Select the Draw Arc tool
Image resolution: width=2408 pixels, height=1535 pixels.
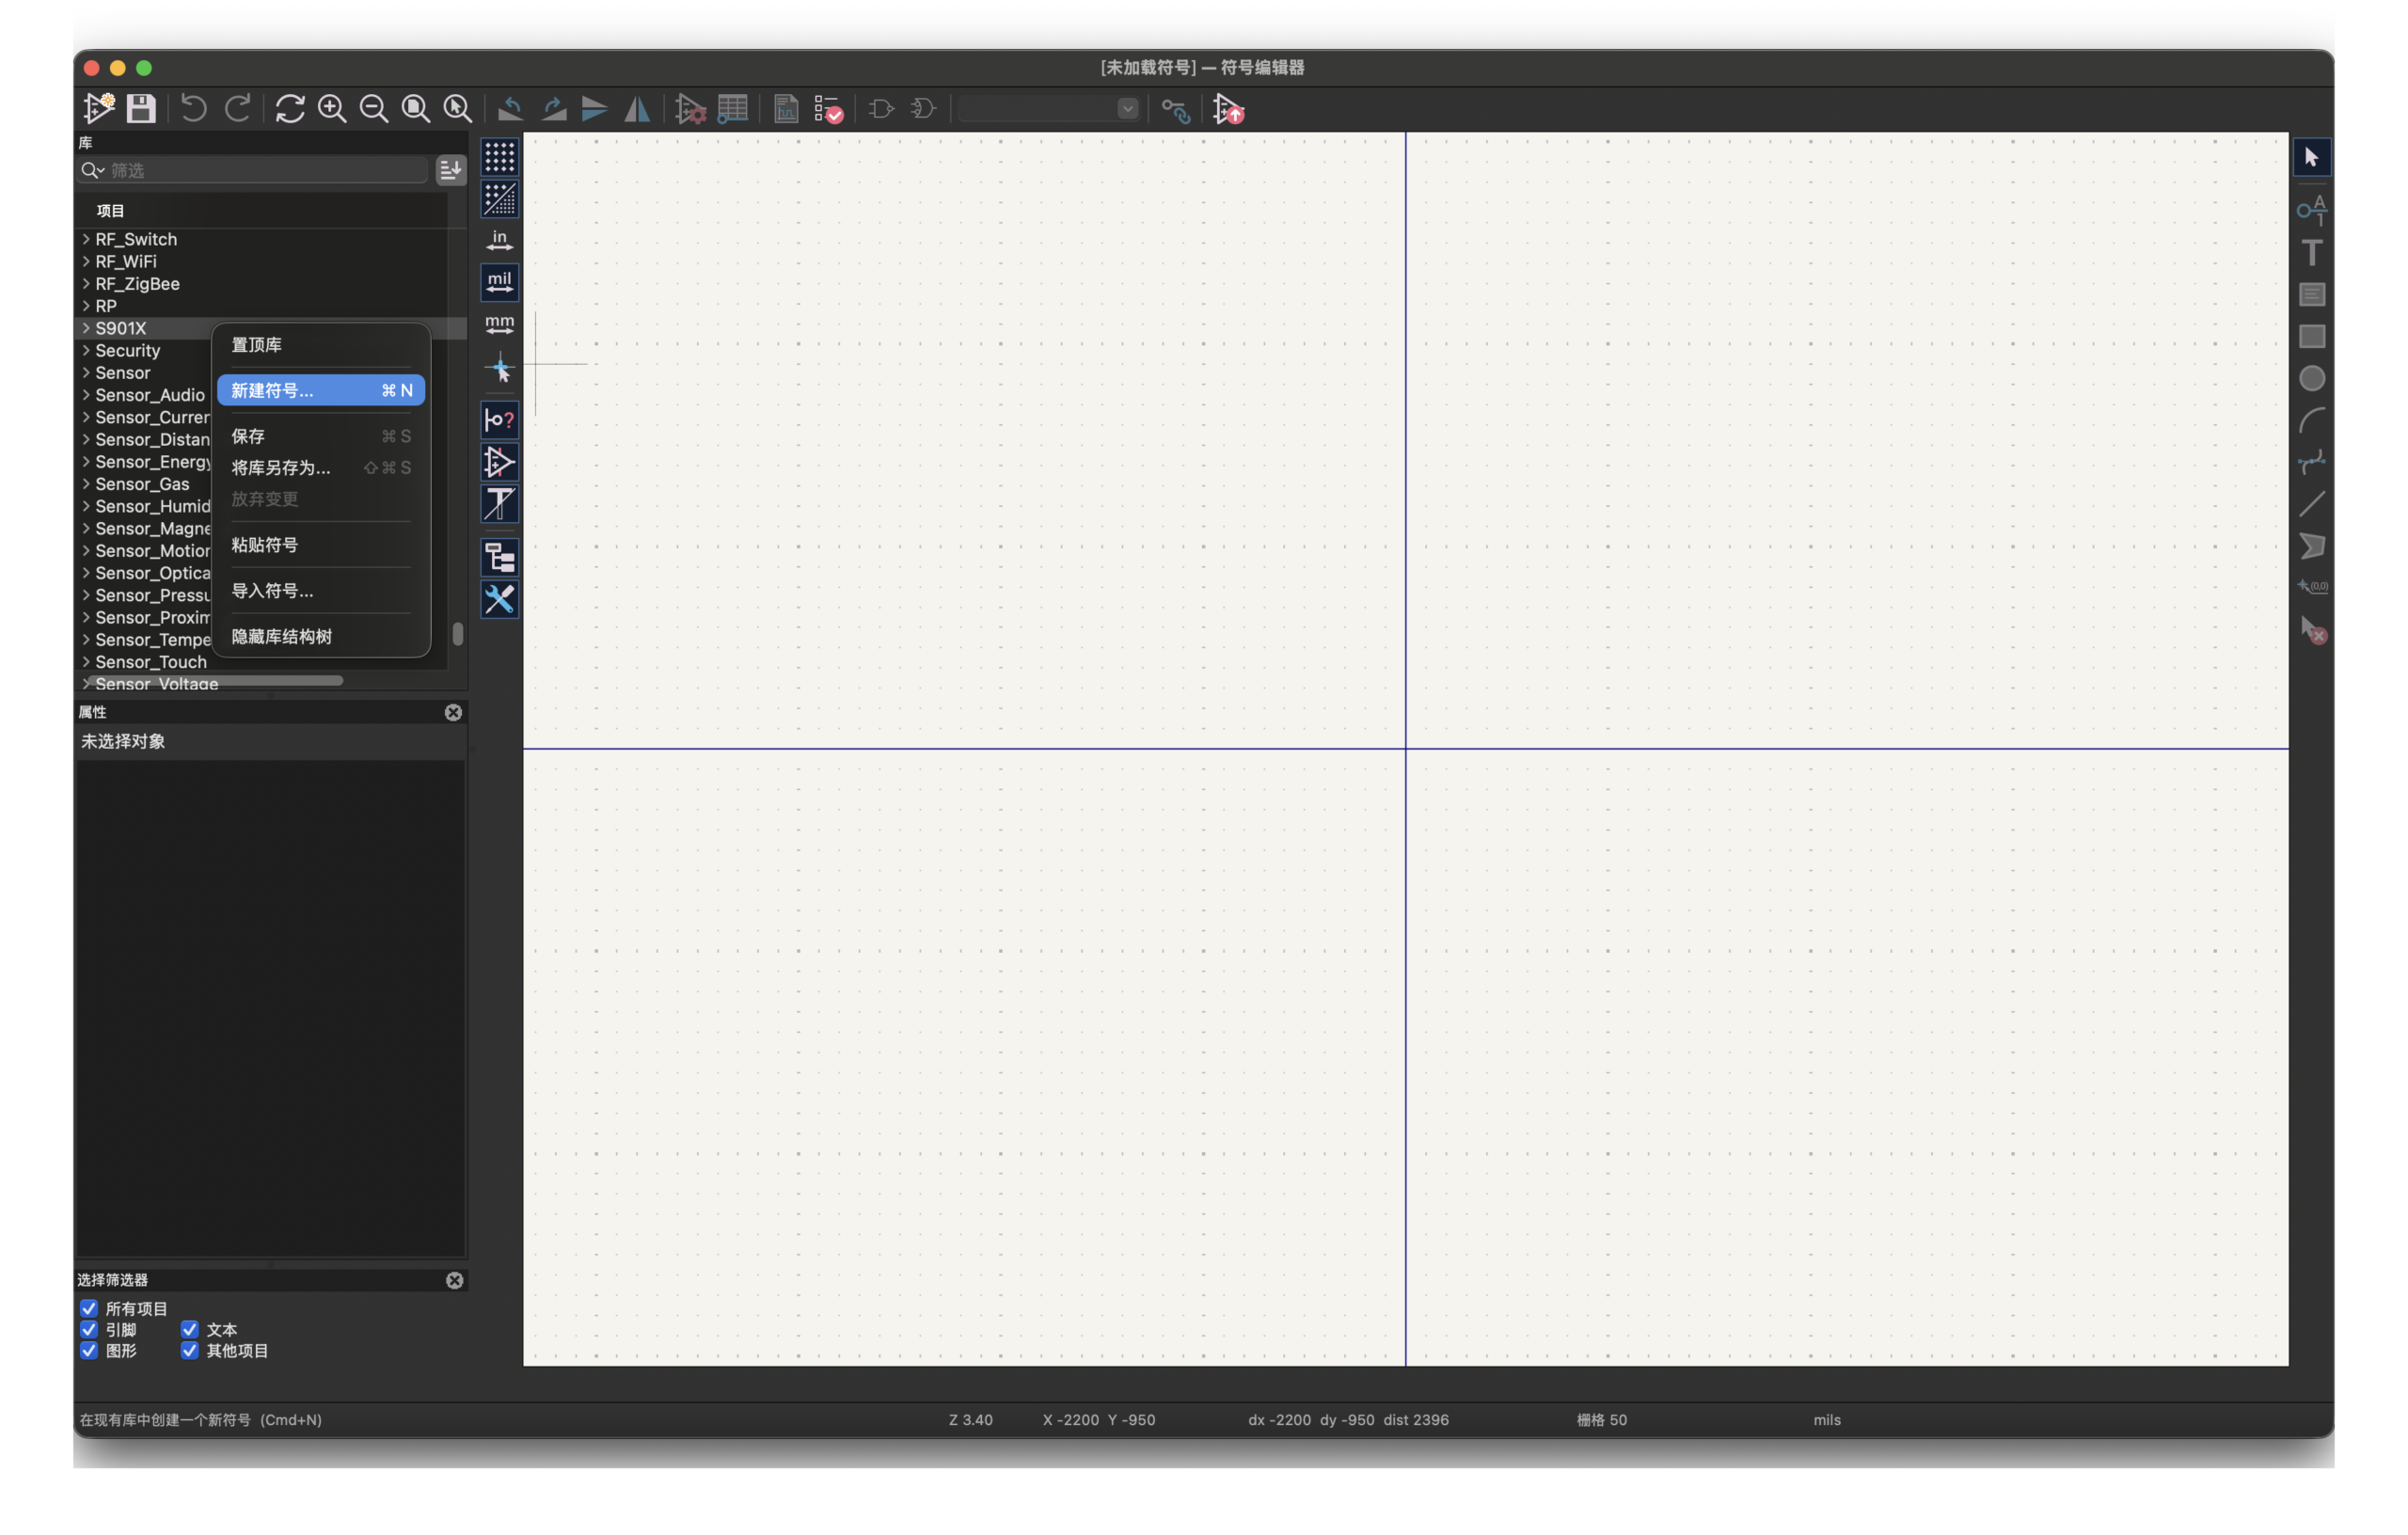(x=2311, y=420)
